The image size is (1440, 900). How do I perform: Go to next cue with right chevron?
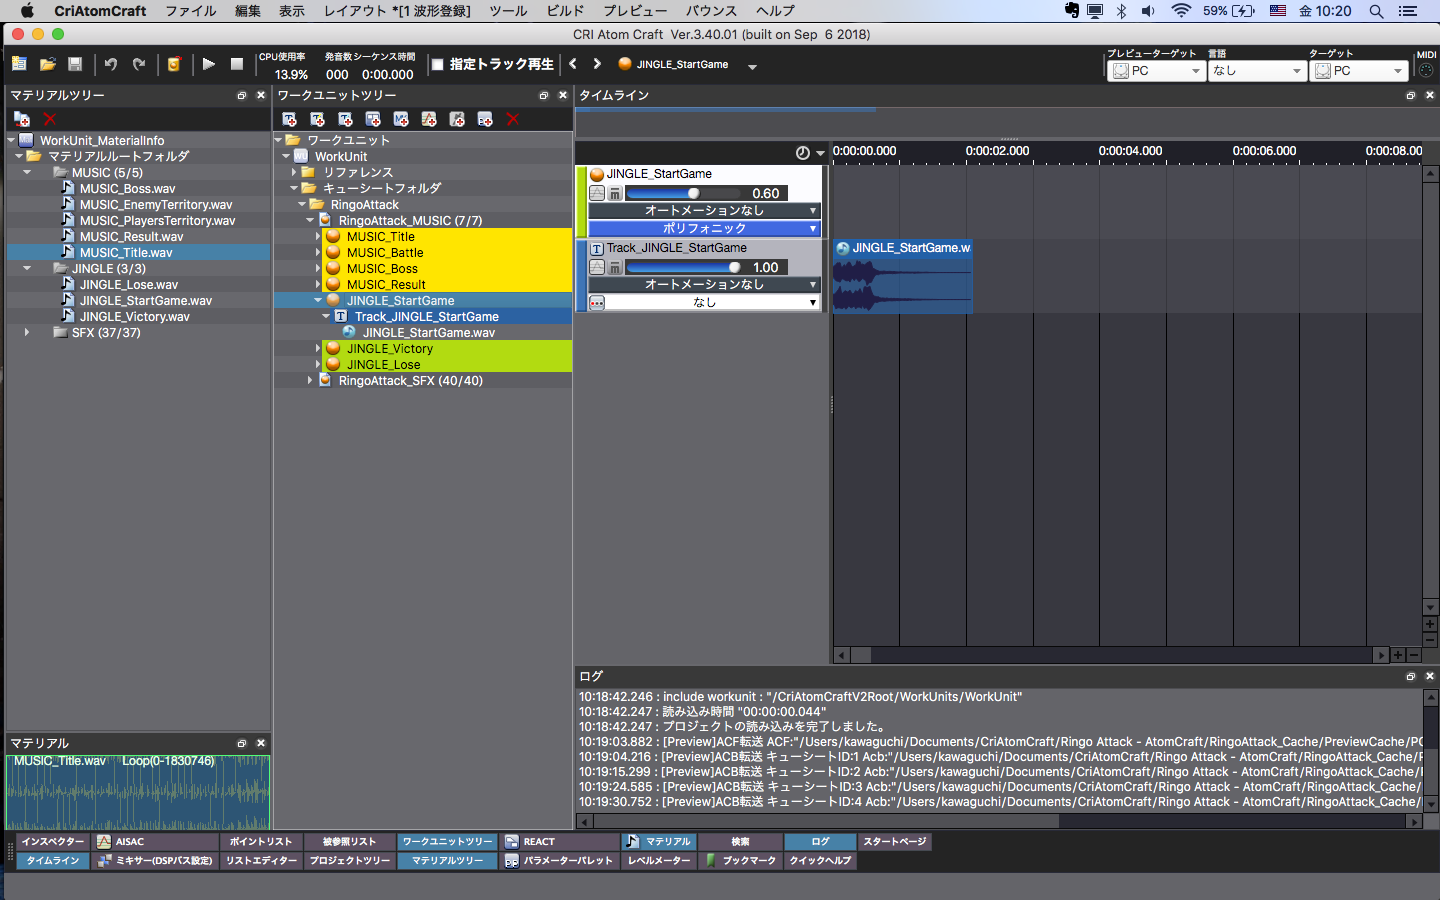[597, 63]
